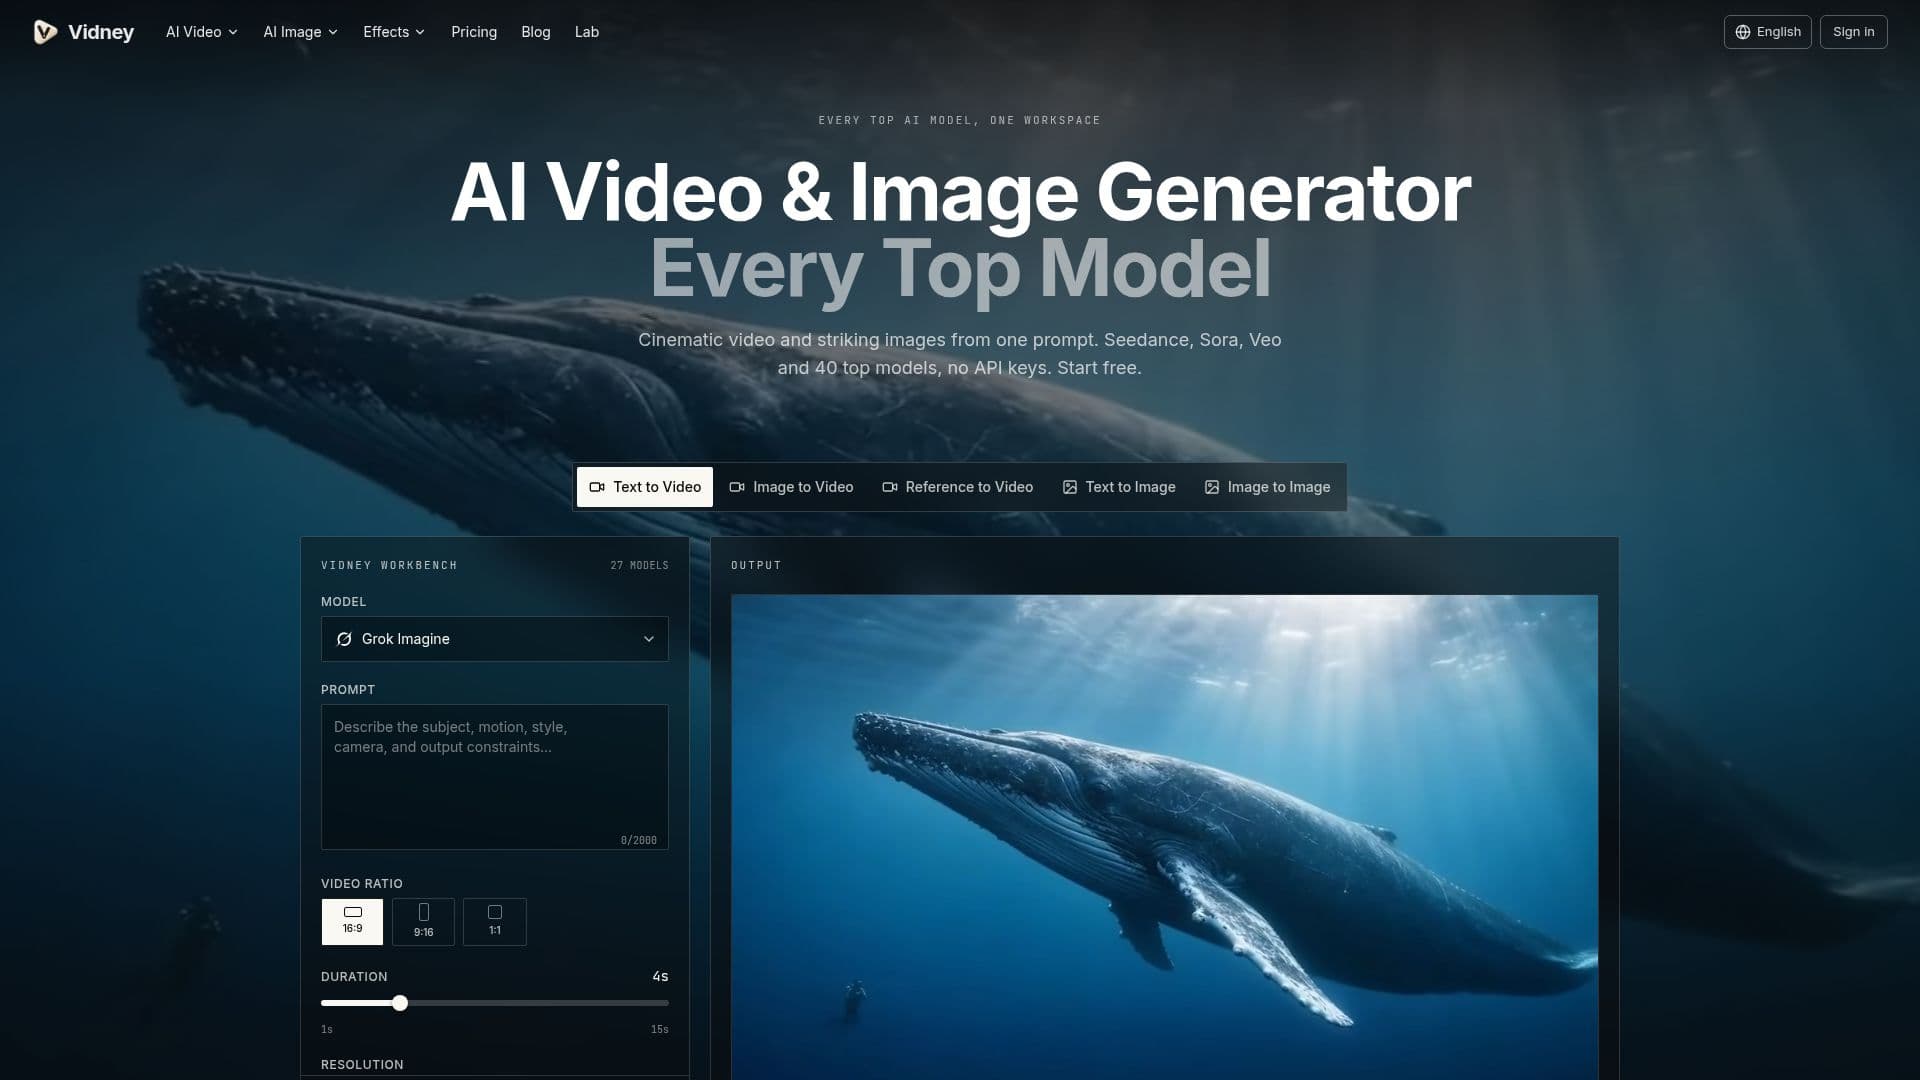
Task: Switch to the Image to Image tab
Action: [x=1267, y=487]
